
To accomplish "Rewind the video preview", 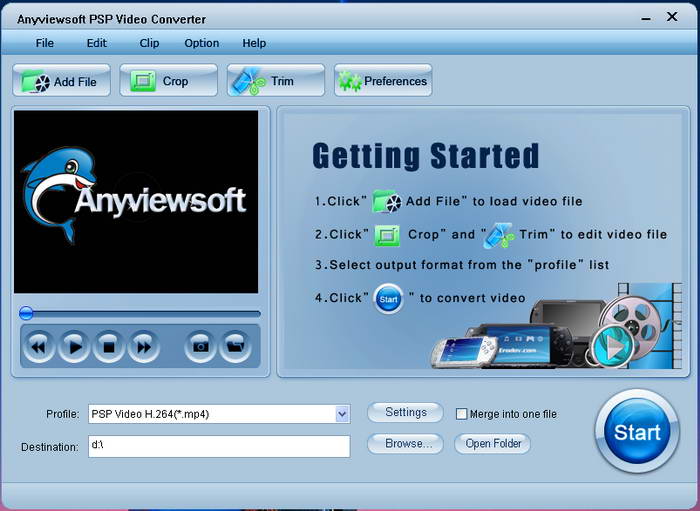I will [x=39, y=346].
